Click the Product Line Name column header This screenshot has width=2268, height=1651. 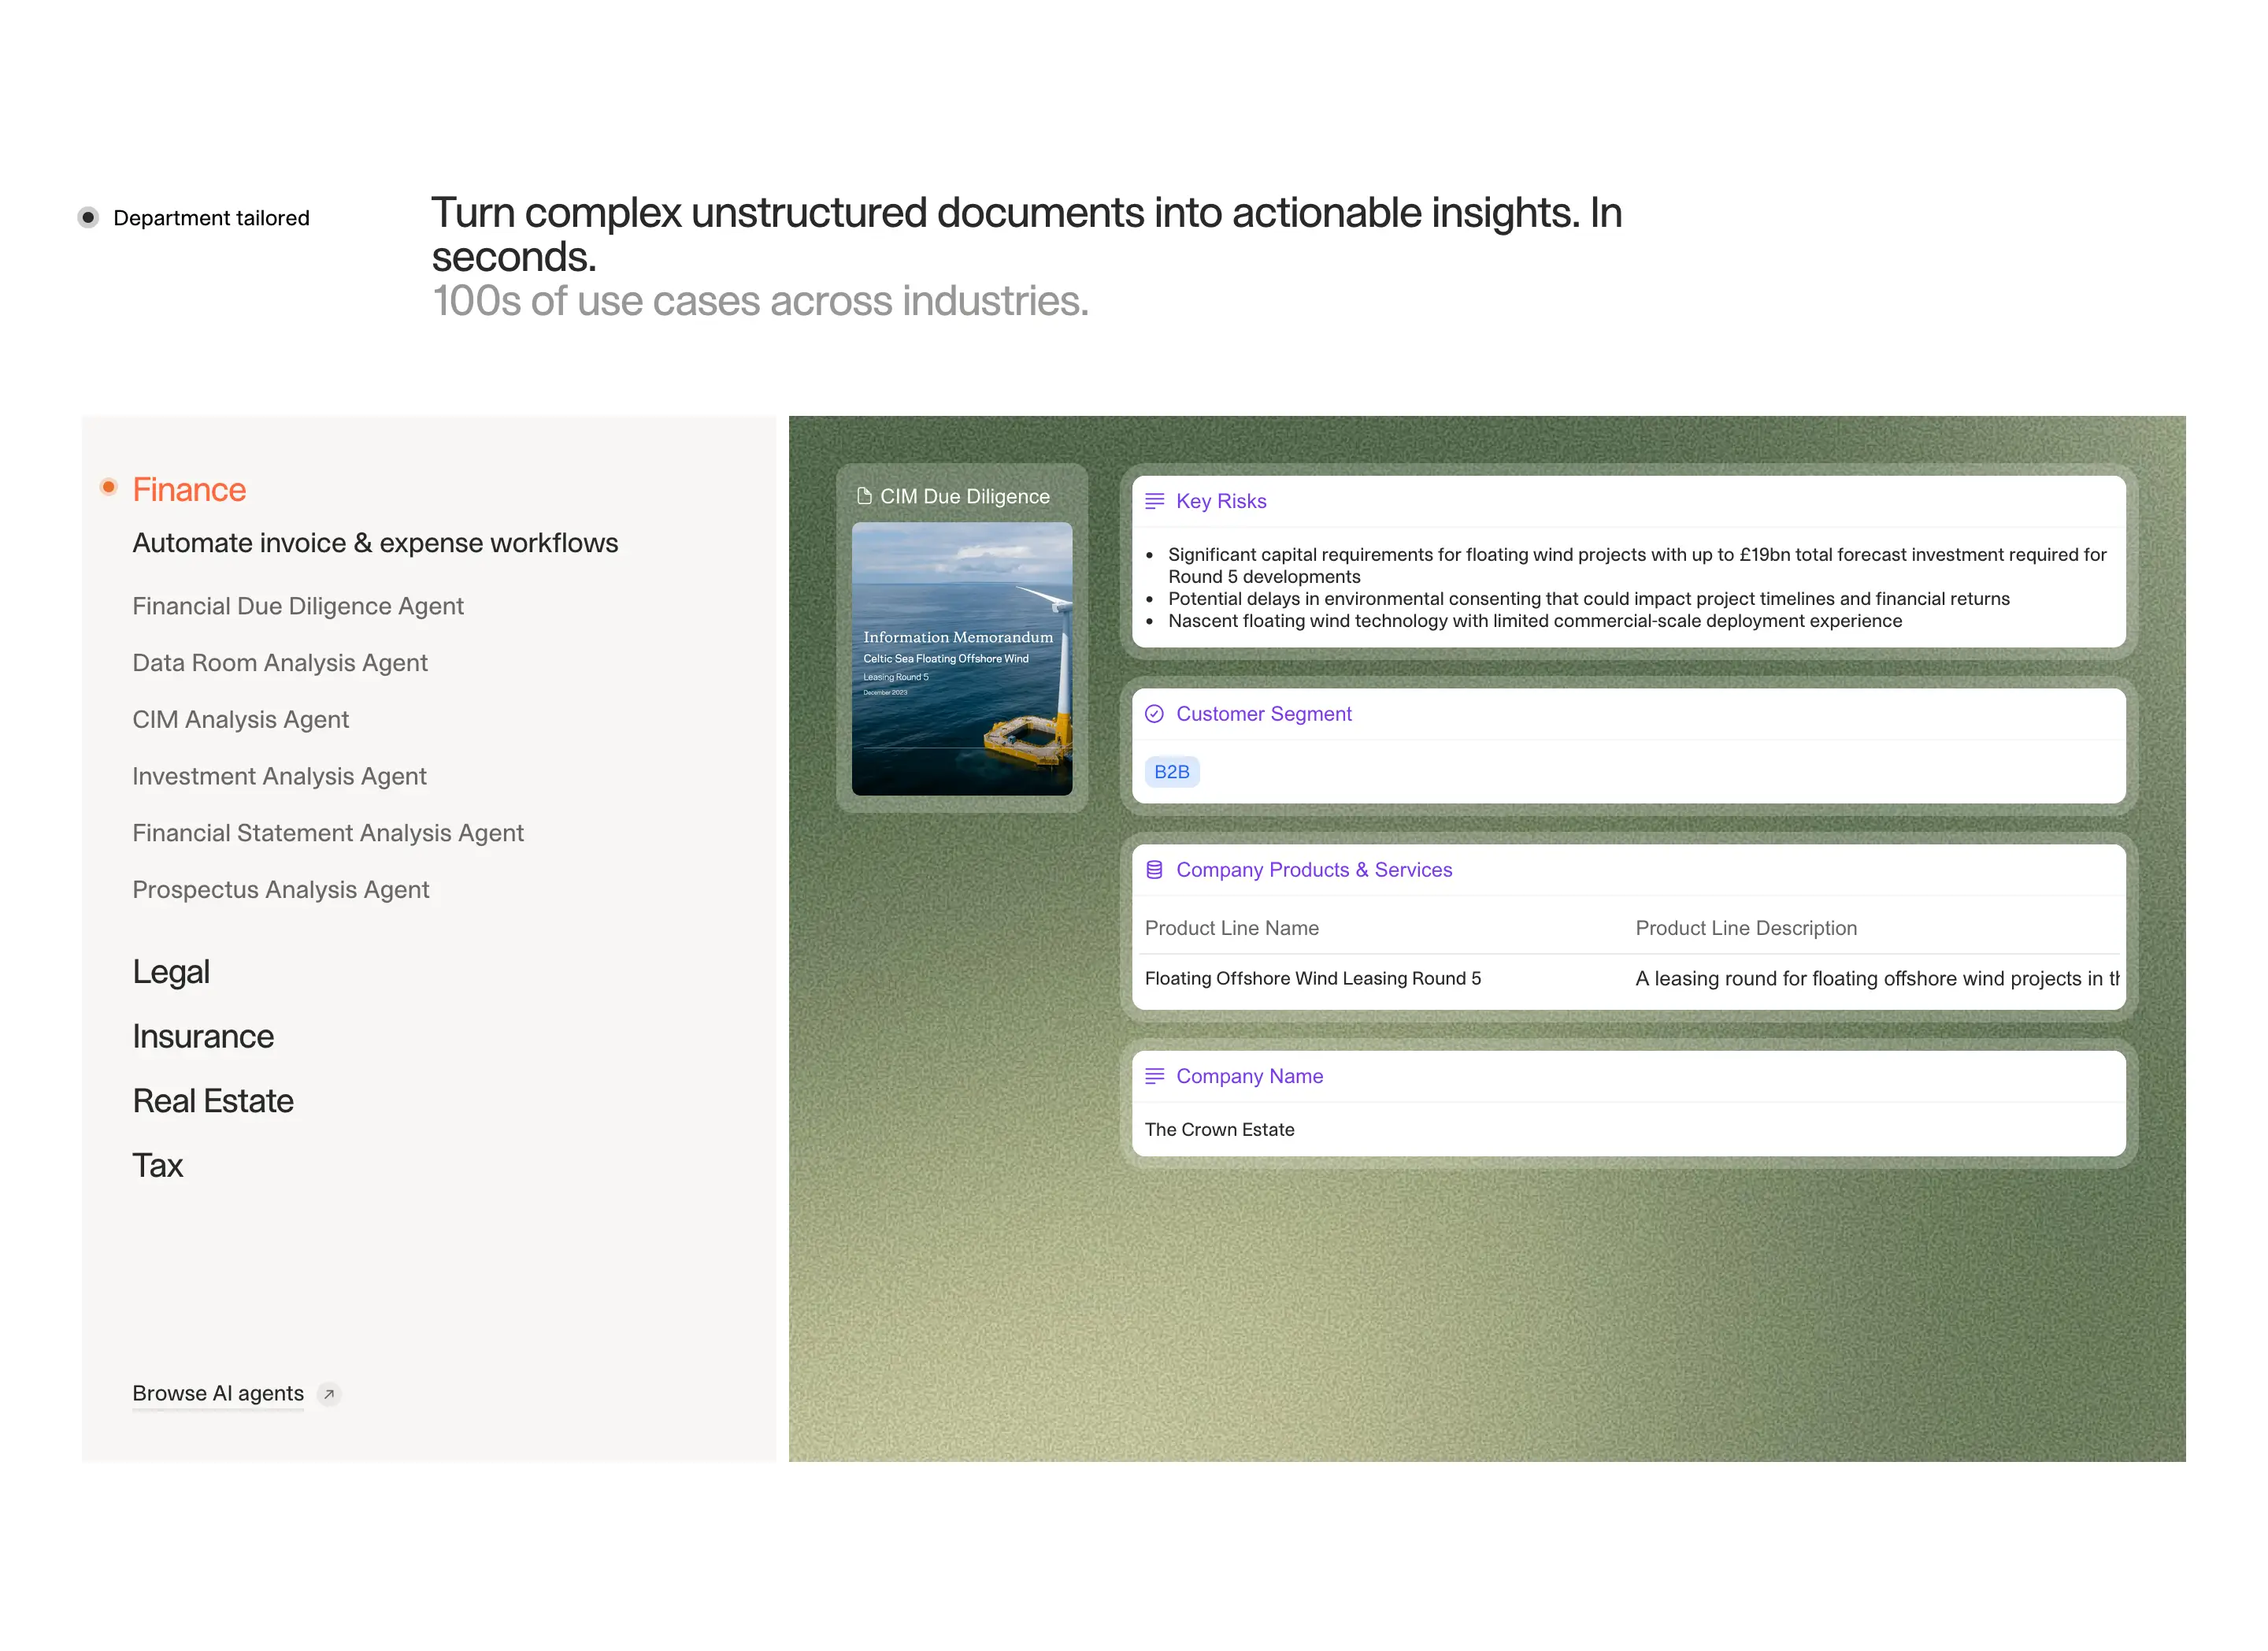(1232, 928)
